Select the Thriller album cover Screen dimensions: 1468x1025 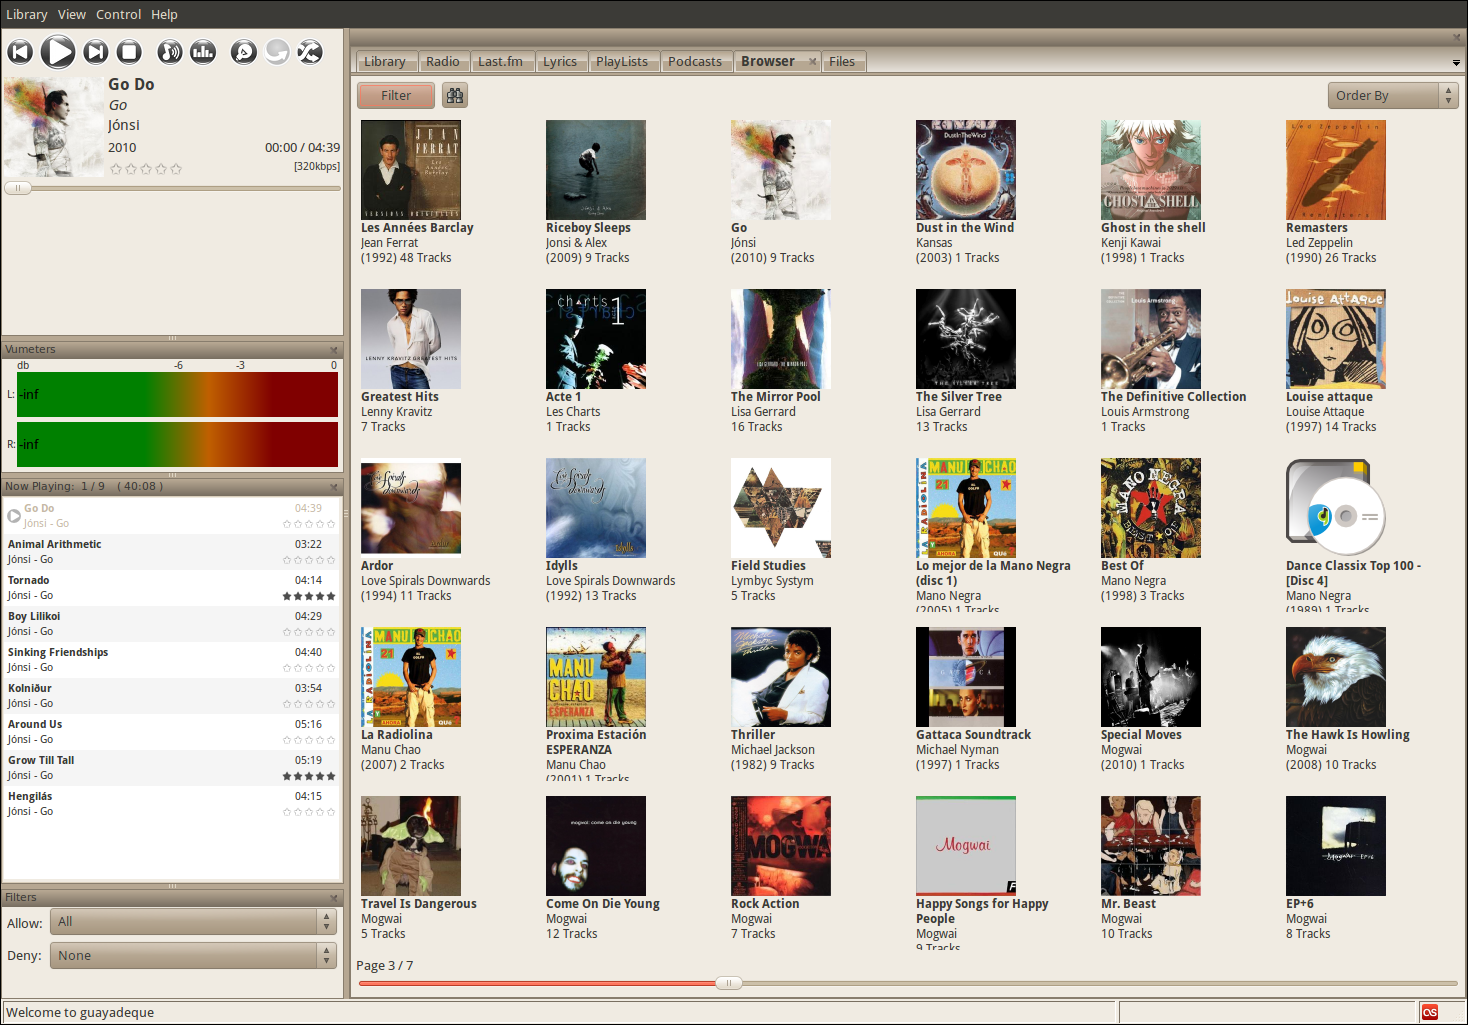click(780, 677)
